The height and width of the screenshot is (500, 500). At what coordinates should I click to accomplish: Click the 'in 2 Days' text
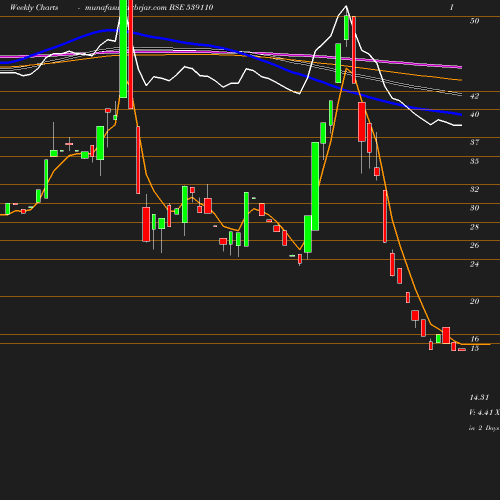pyautogui.click(x=484, y=428)
